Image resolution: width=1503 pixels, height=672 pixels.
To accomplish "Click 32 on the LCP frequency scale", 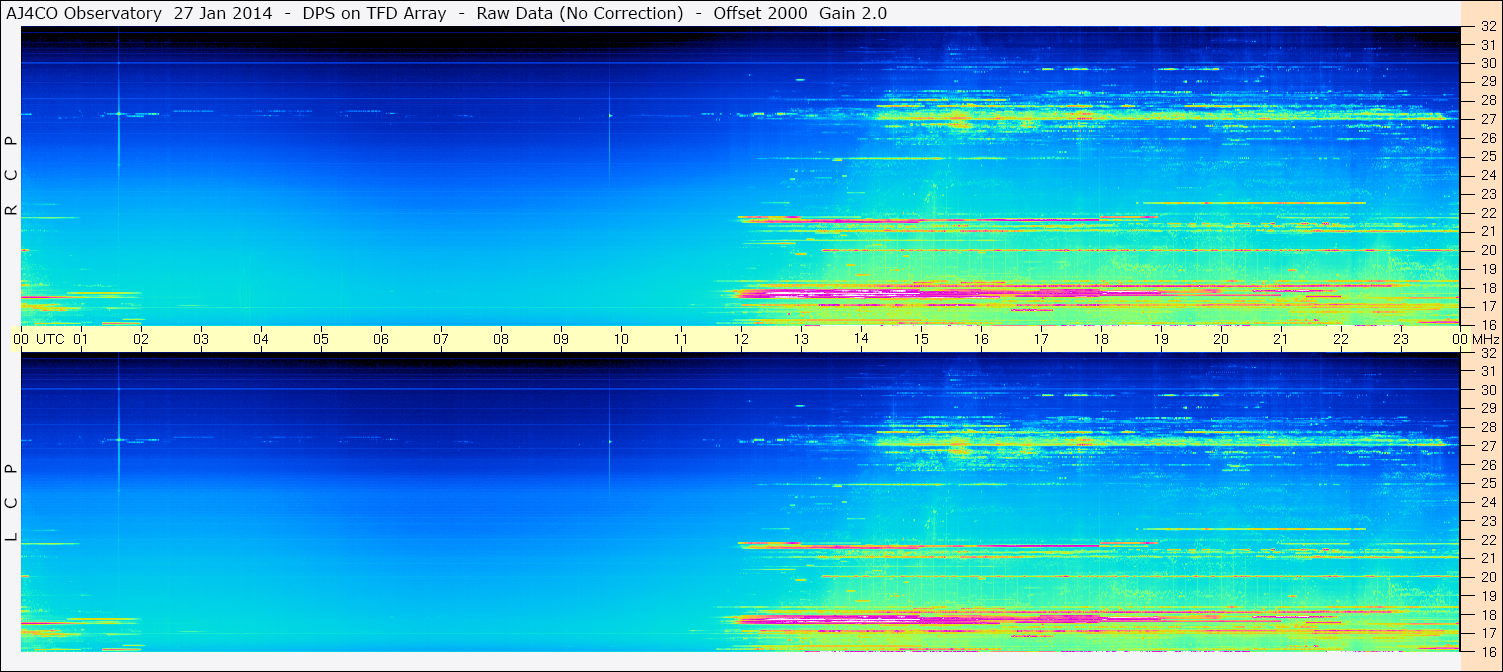I will pyautogui.click(x=1488, y=353).
